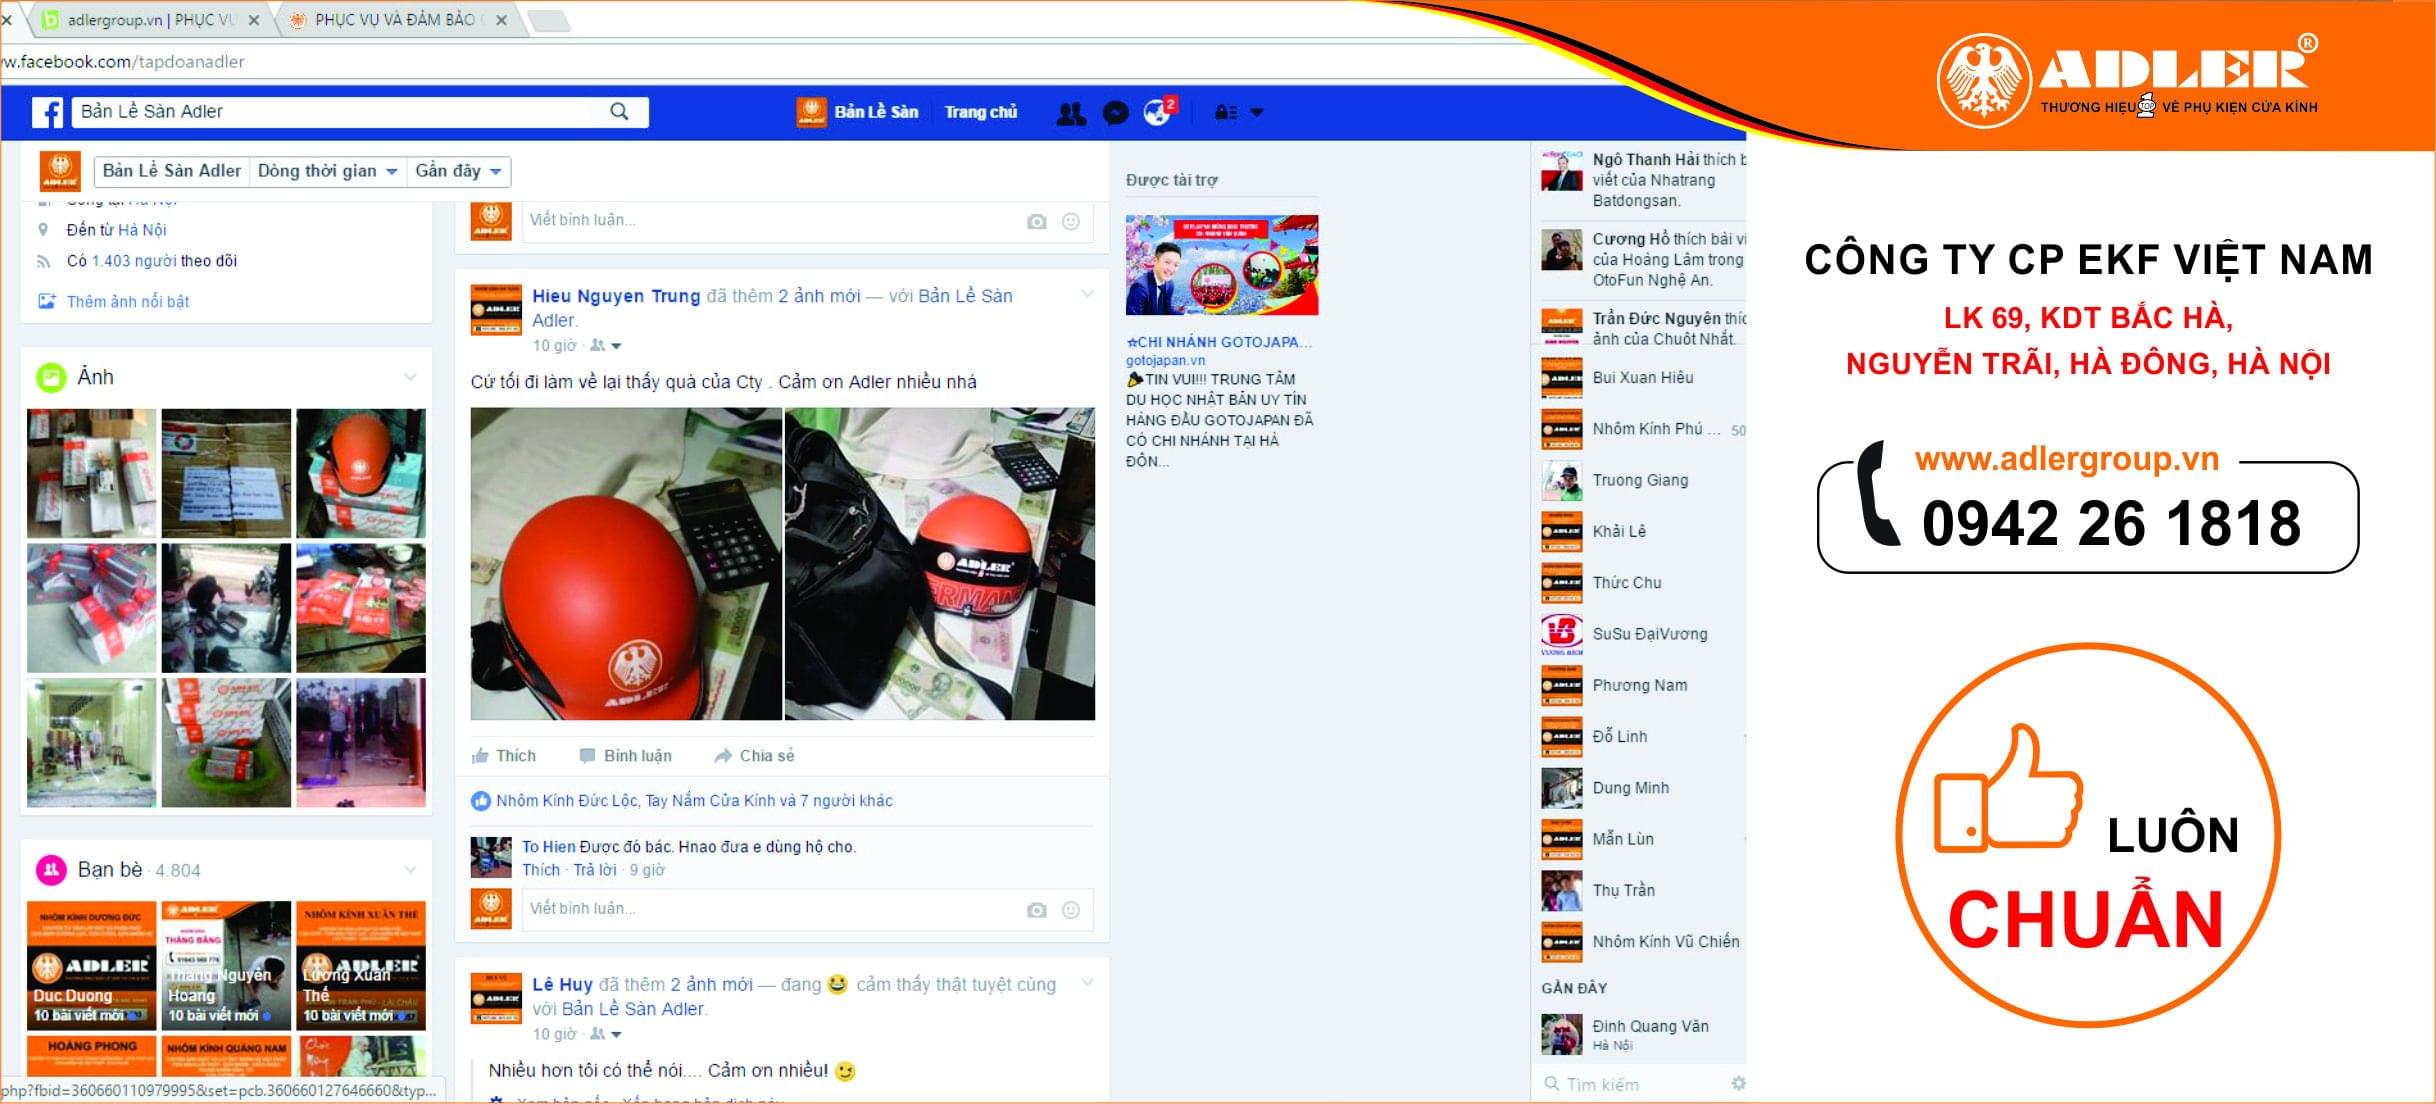Click Thêm ảnh nổi bật link
The height and width of the screenshot is (1104, 2436).
click(127, 302)
